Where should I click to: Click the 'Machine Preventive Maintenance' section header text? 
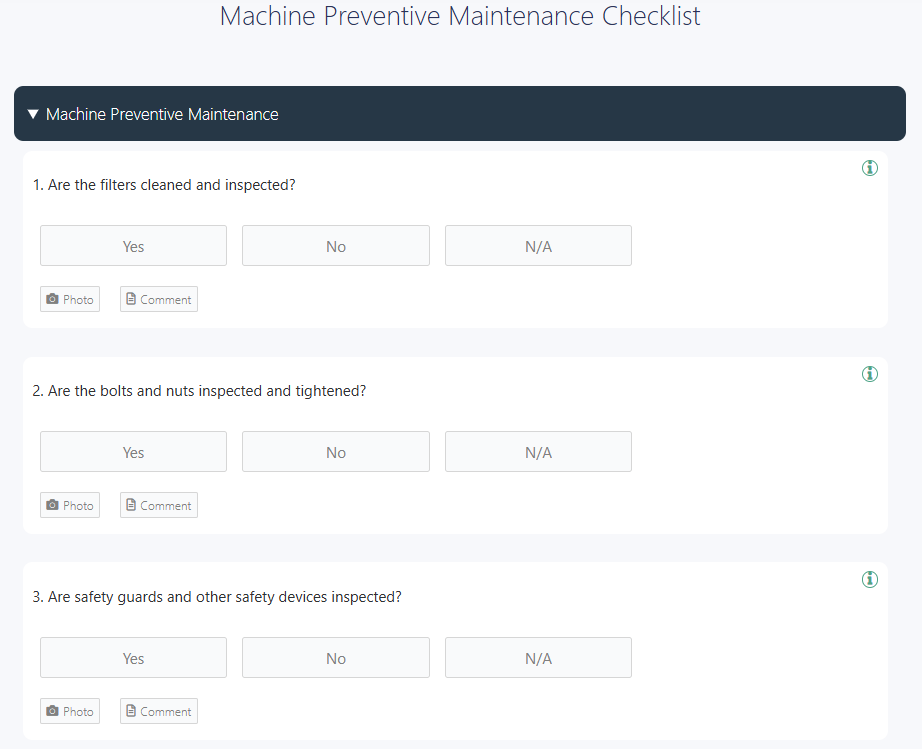point(162,114)
